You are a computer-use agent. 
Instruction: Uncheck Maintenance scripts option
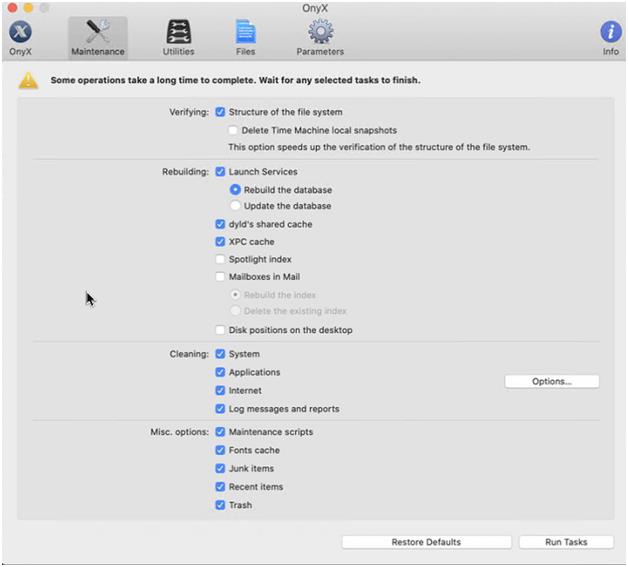(220, 432)
